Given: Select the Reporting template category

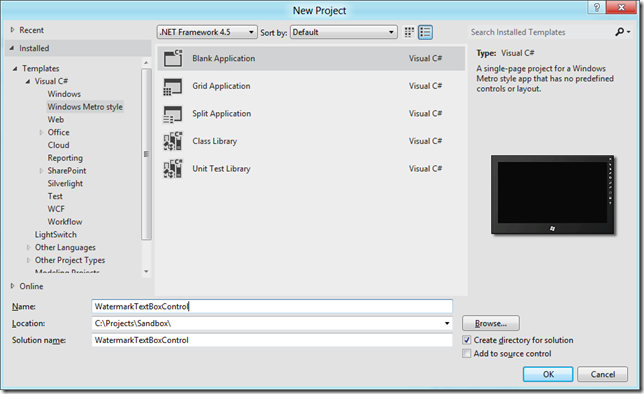Looking at the screenshot, I should [65, 158].
